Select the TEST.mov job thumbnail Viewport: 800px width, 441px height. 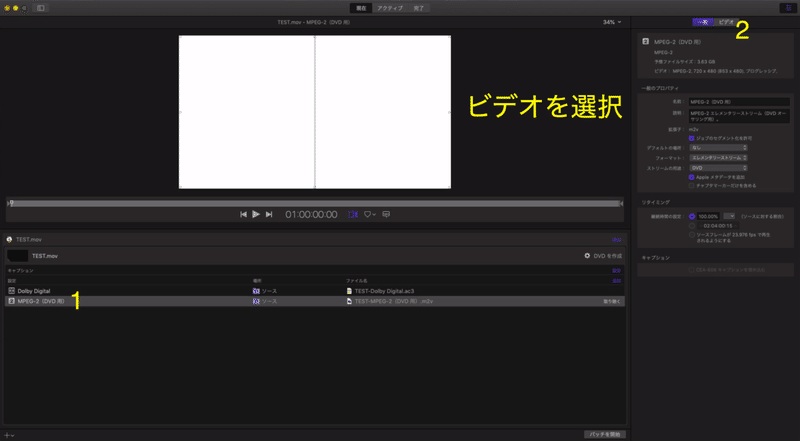(18, 256)
